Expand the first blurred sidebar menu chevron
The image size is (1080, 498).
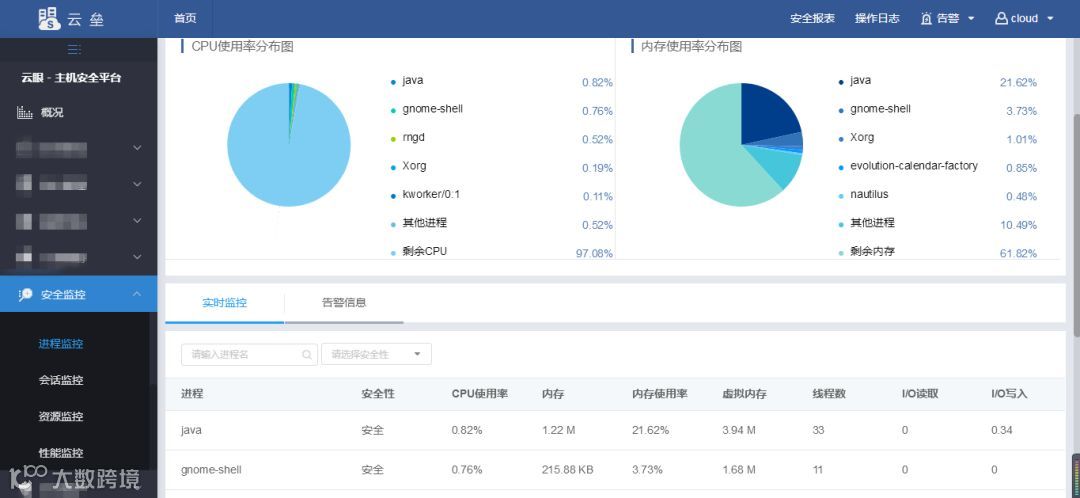[137, 147]
